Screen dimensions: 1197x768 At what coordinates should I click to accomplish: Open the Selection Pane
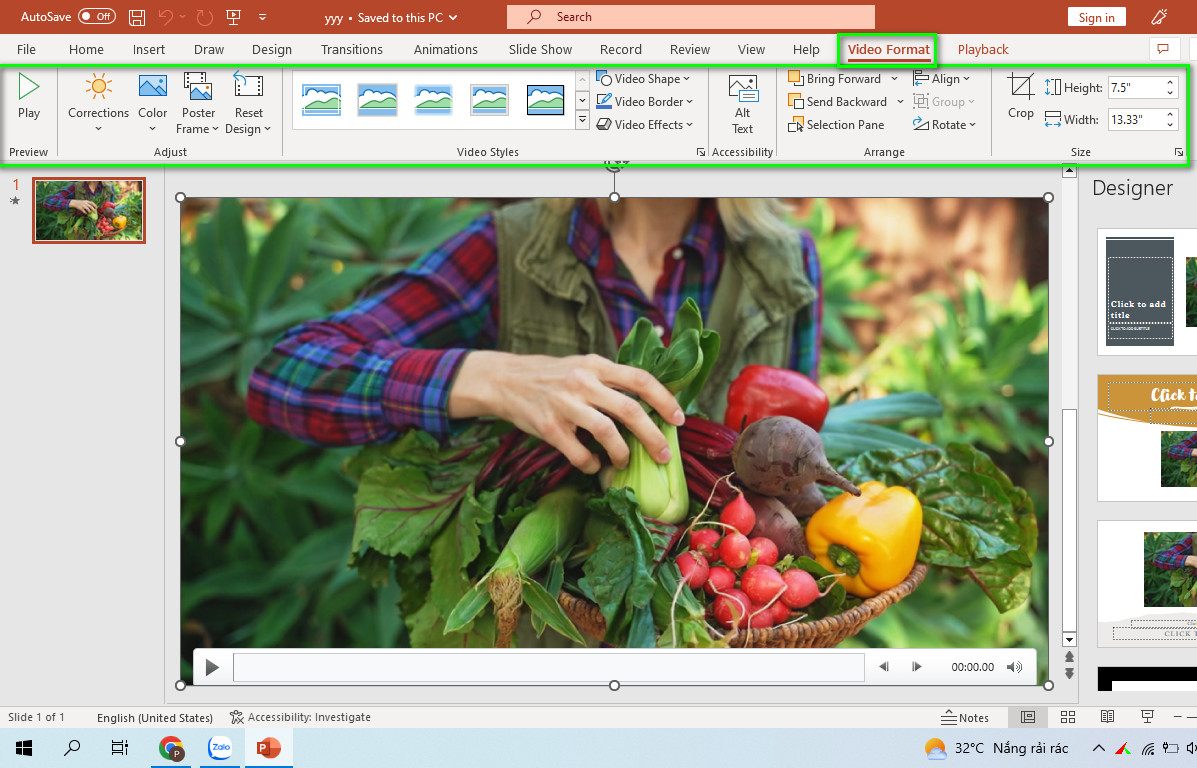coord(836,124)
